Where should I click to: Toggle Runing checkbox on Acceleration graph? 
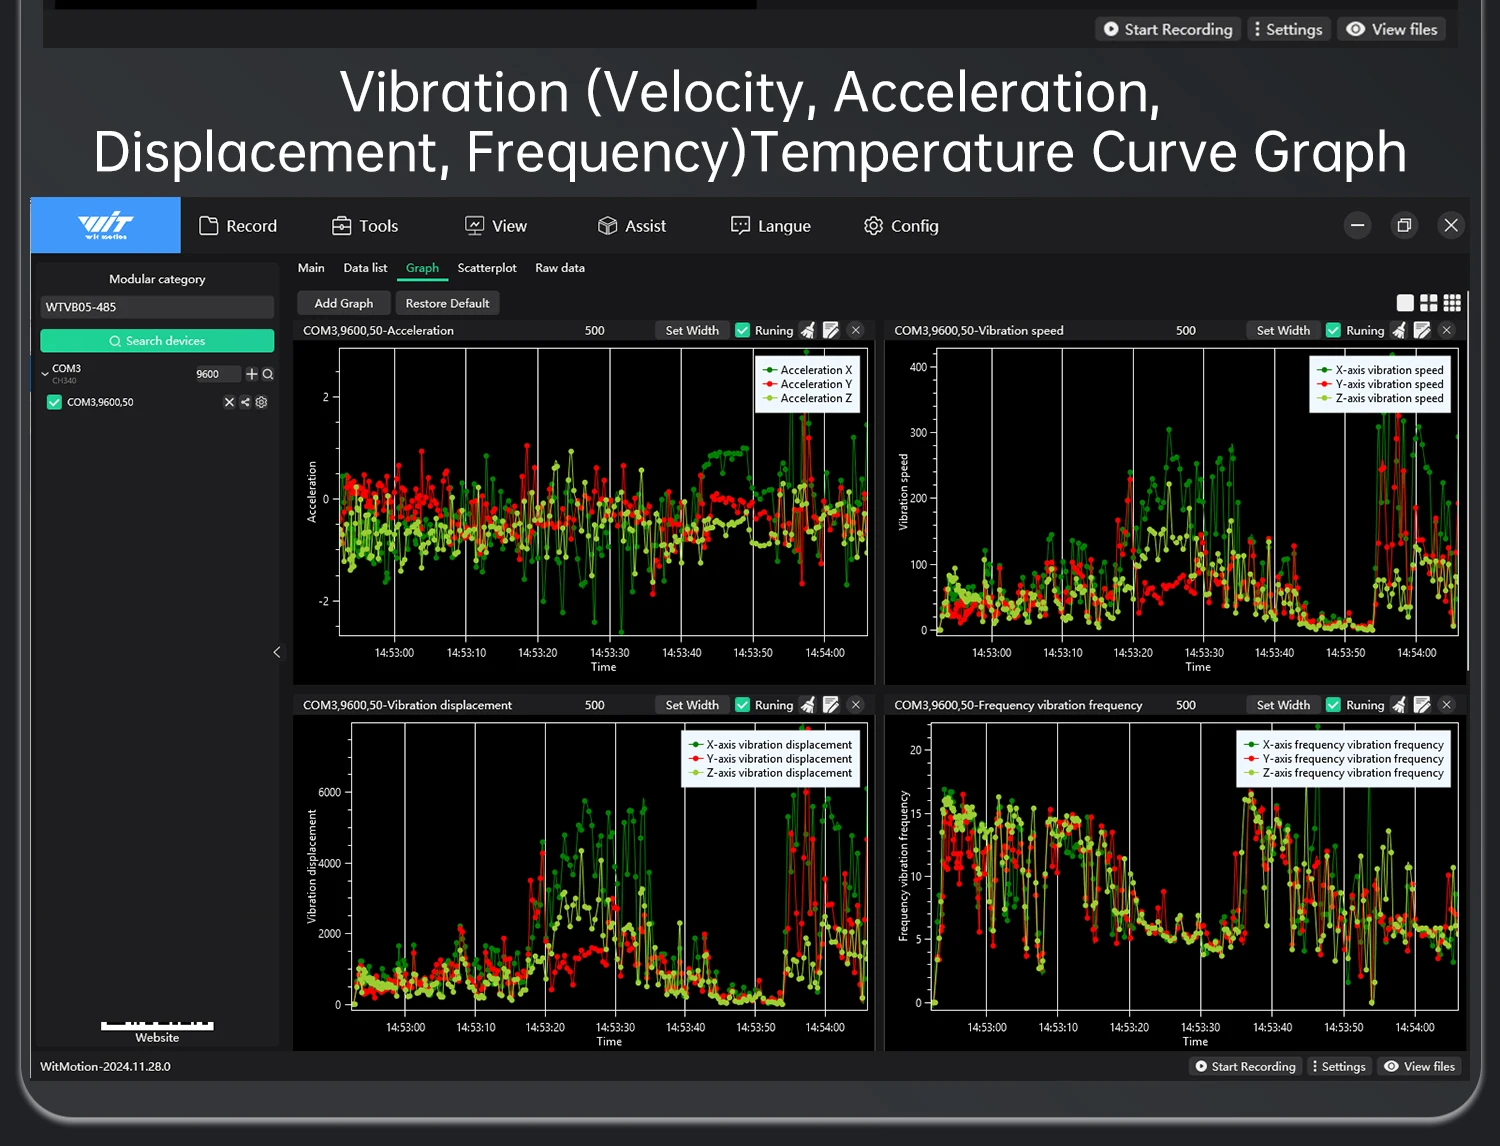click(742, 330)
